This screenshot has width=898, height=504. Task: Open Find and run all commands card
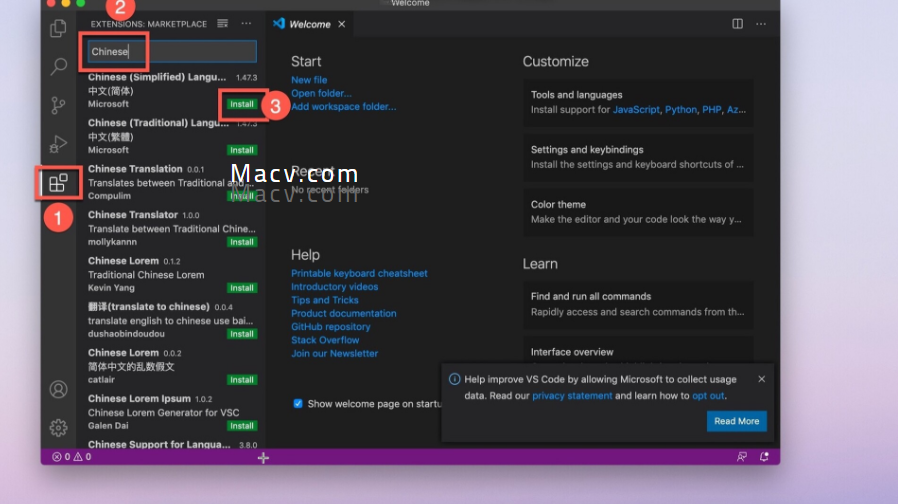point(638,304)
